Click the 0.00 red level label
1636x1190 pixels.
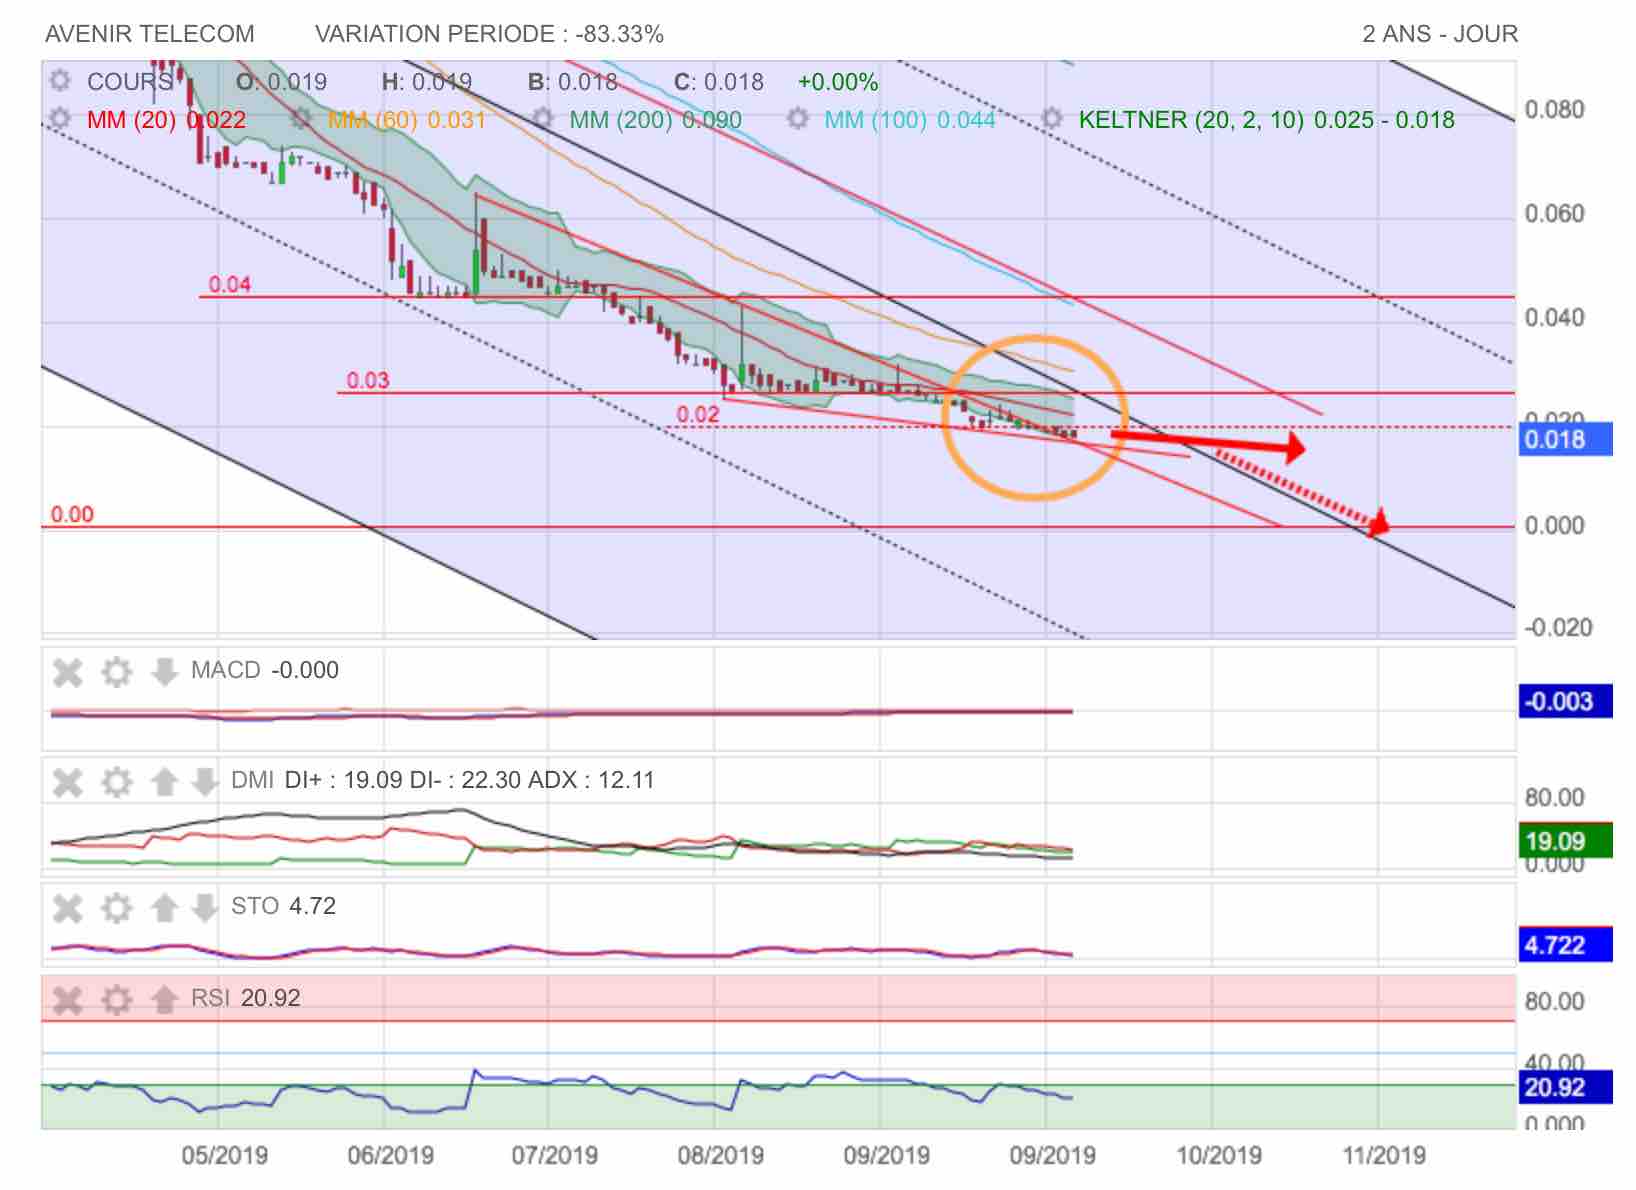coord(72,515)
